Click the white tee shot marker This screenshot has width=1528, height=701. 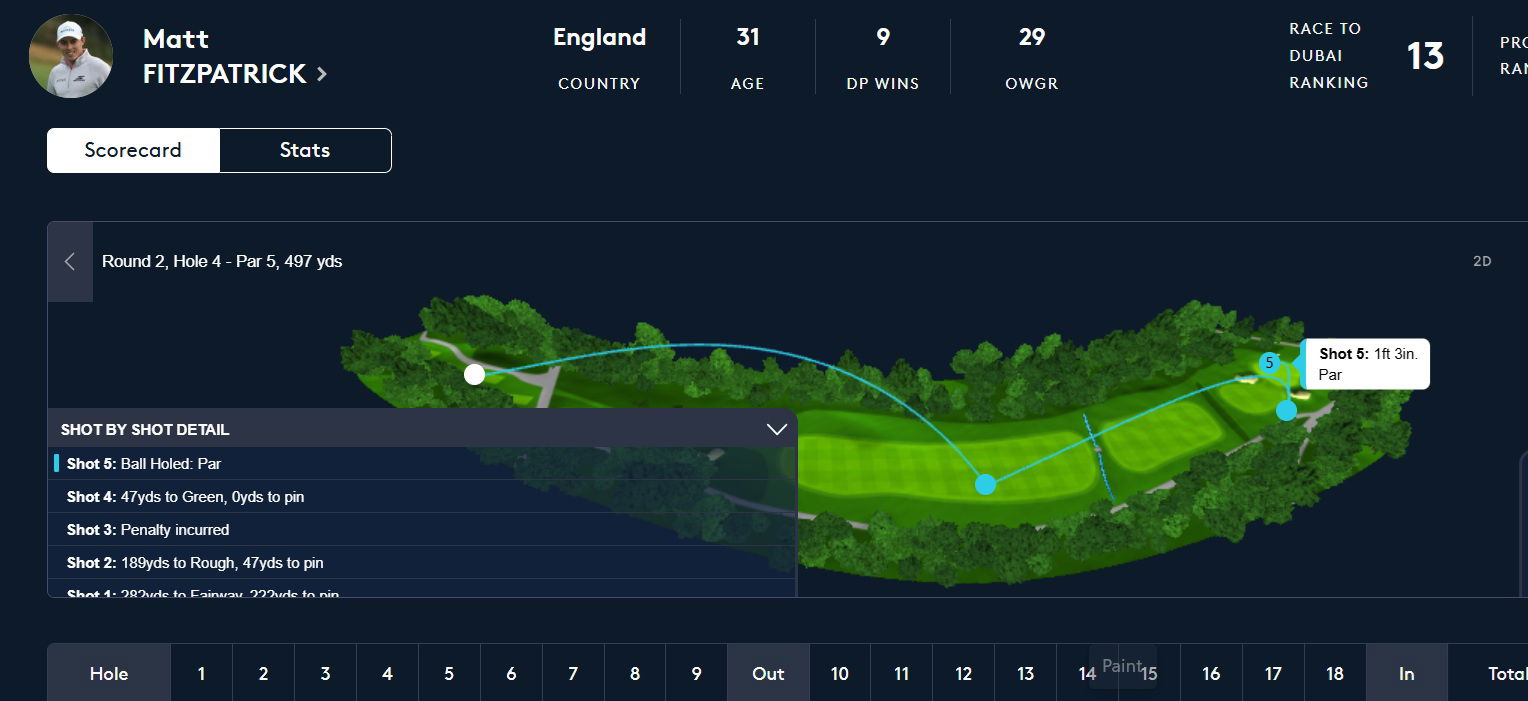475,375
